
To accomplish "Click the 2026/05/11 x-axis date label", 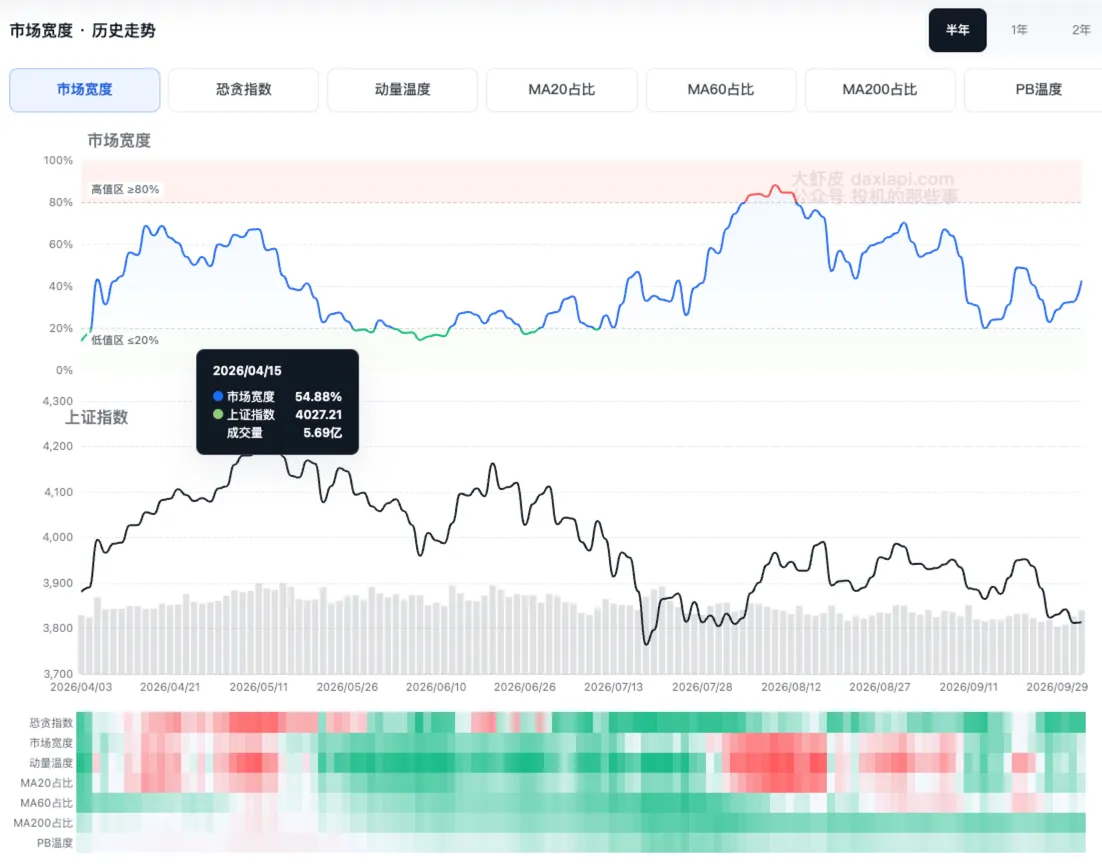I will (x=259, y=687).
